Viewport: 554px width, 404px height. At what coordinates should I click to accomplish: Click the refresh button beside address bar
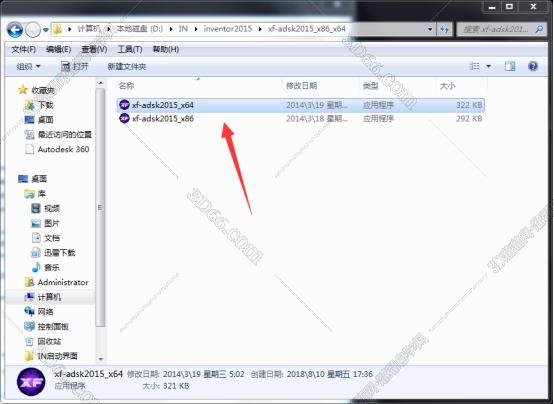pyautogui.click(x=444, y=29)
